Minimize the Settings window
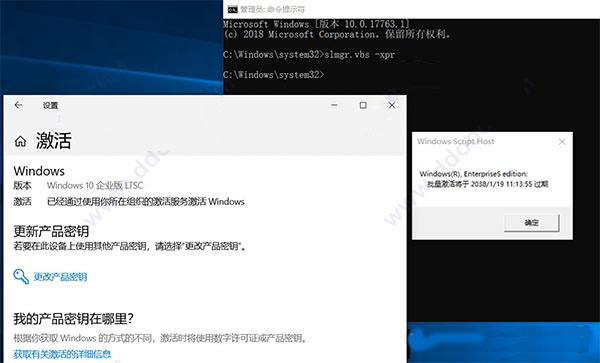 [x=334, y=105]
